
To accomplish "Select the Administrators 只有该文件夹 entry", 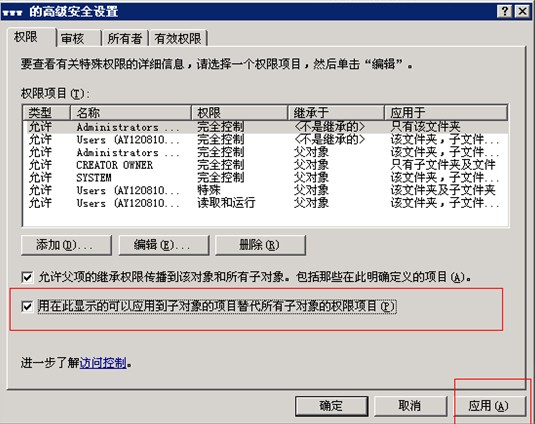I will [265, 127].
